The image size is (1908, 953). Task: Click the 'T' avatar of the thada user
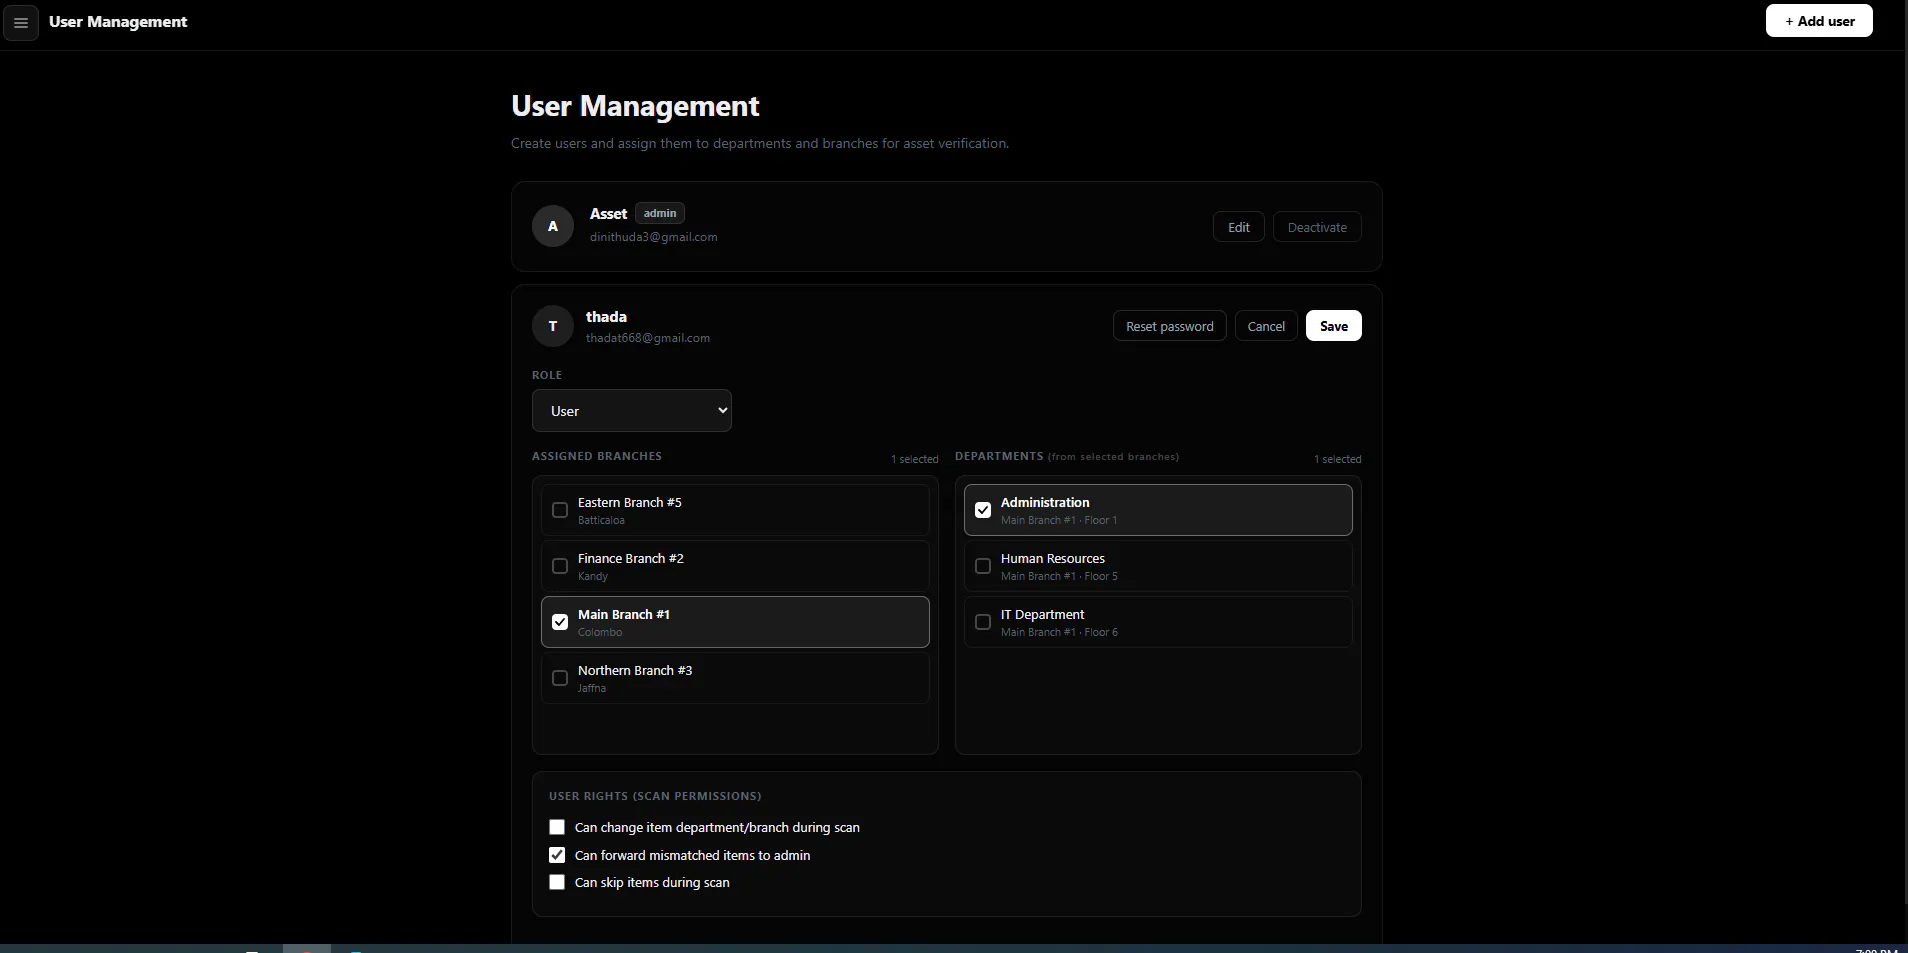(x=553, y=326)
